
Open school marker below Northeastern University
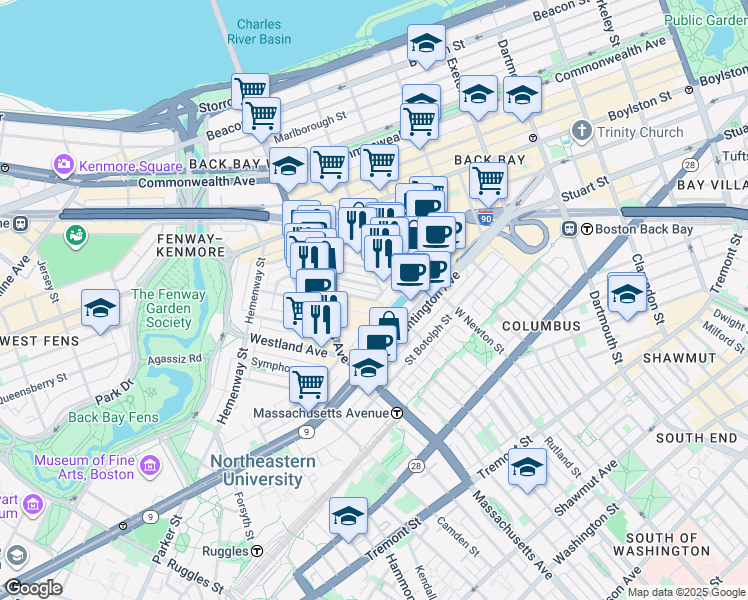(x=348, y=517)
